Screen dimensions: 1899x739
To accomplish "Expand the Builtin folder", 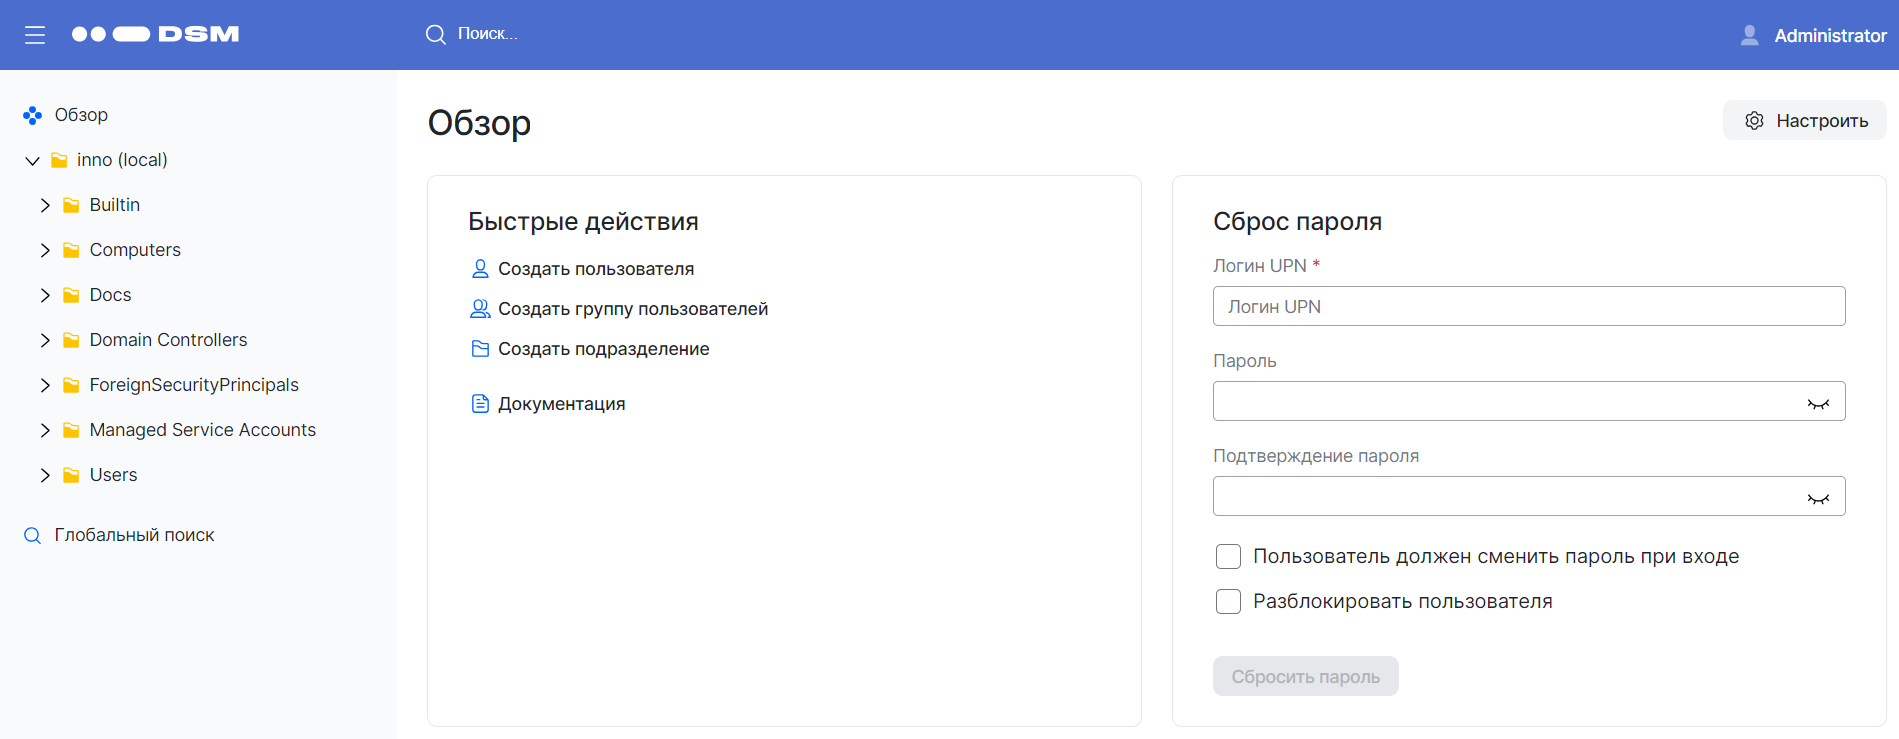I will click(x=45, y=206).
